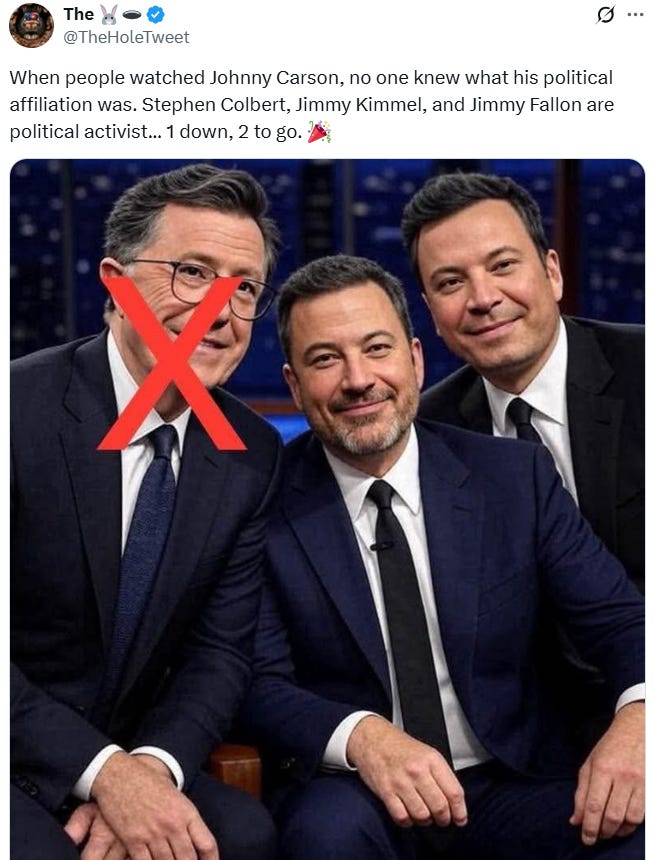The image size is (653, 860).
Task: Click the blue verified checkmark badge
Action: coord(156,15)
